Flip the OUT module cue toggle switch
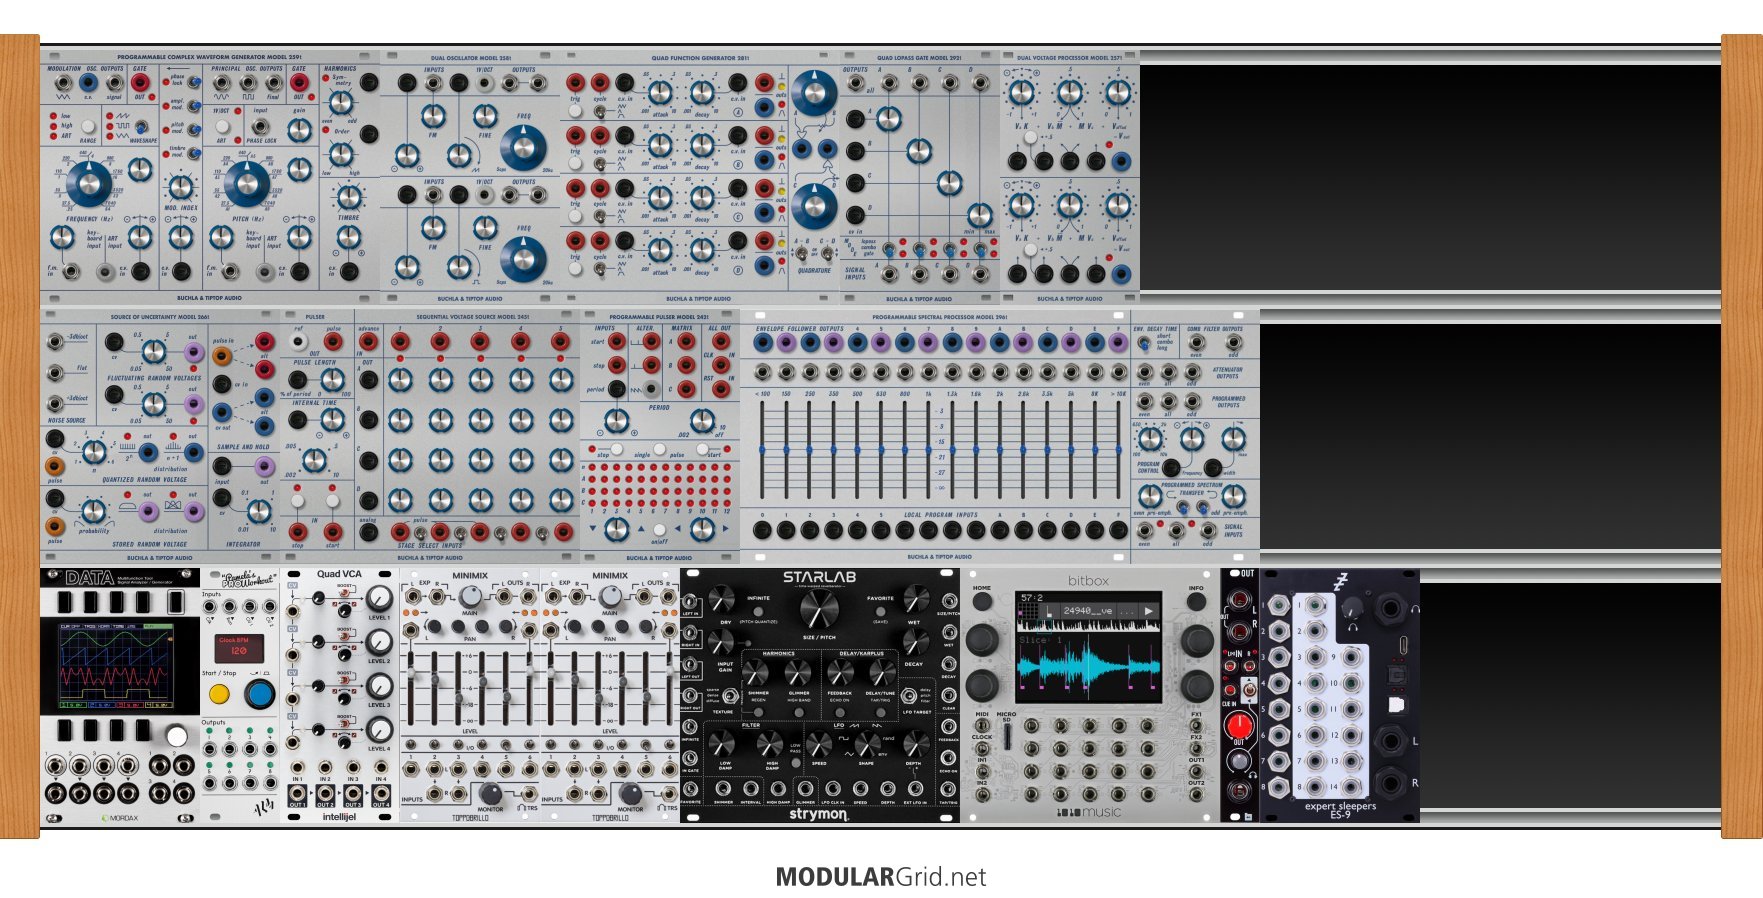The width and height of the screenshot is (1763, 898). (1248, 688)
